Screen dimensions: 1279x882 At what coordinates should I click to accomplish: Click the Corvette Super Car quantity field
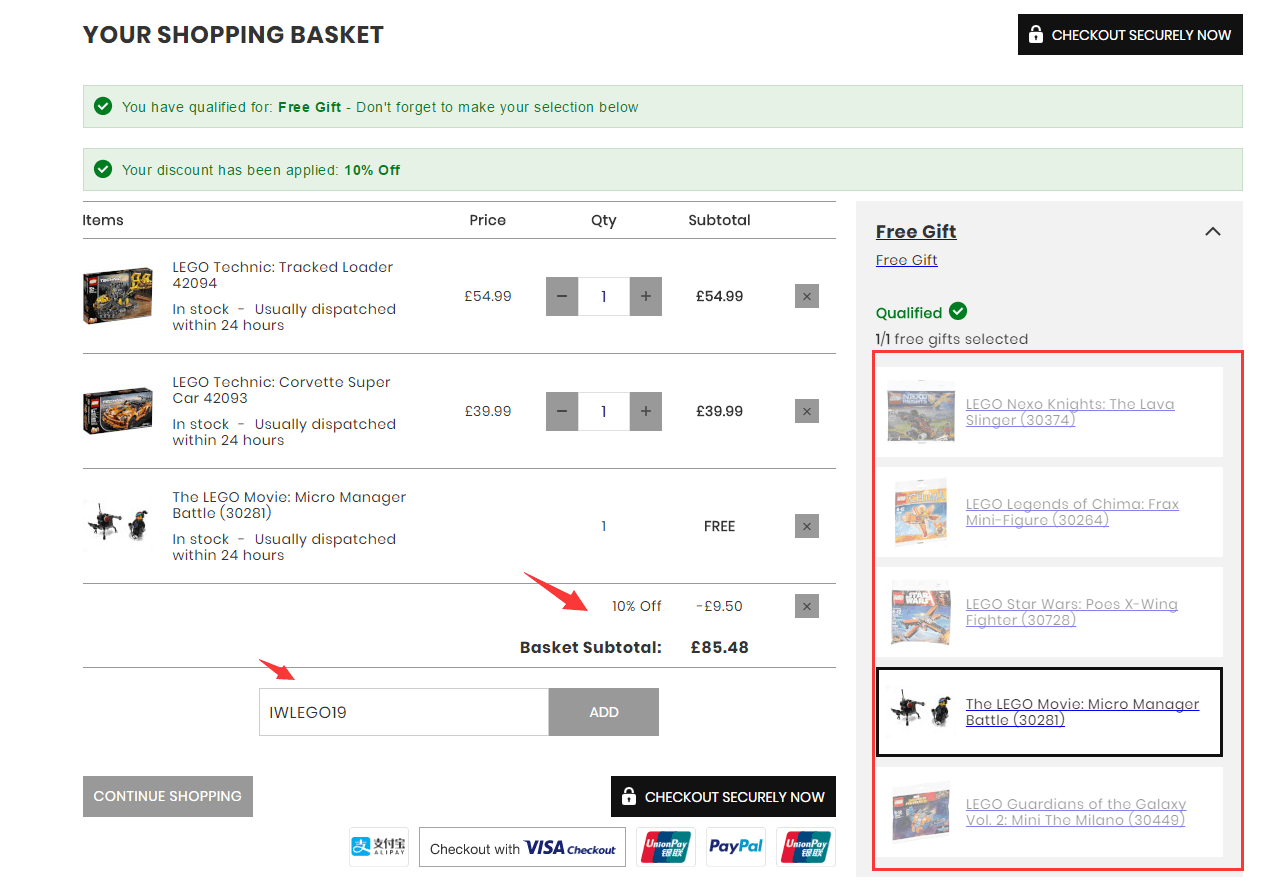click(604, 412)
